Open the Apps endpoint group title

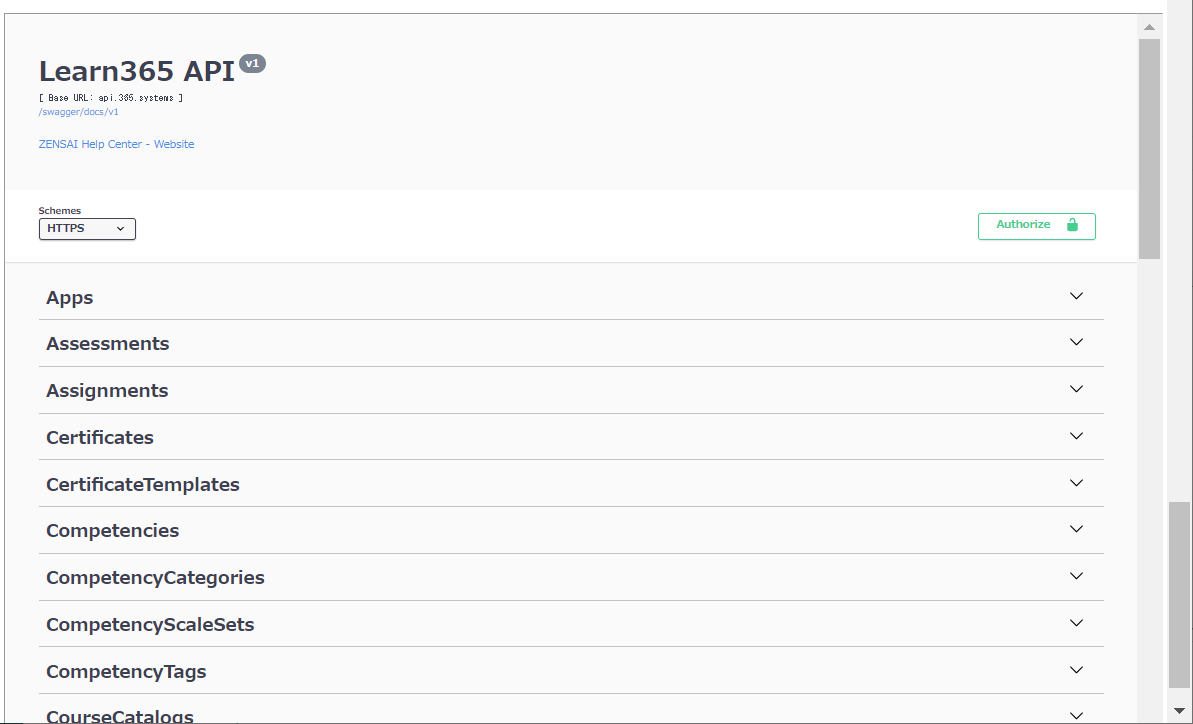pyautogui.click(x=70, y=298)
